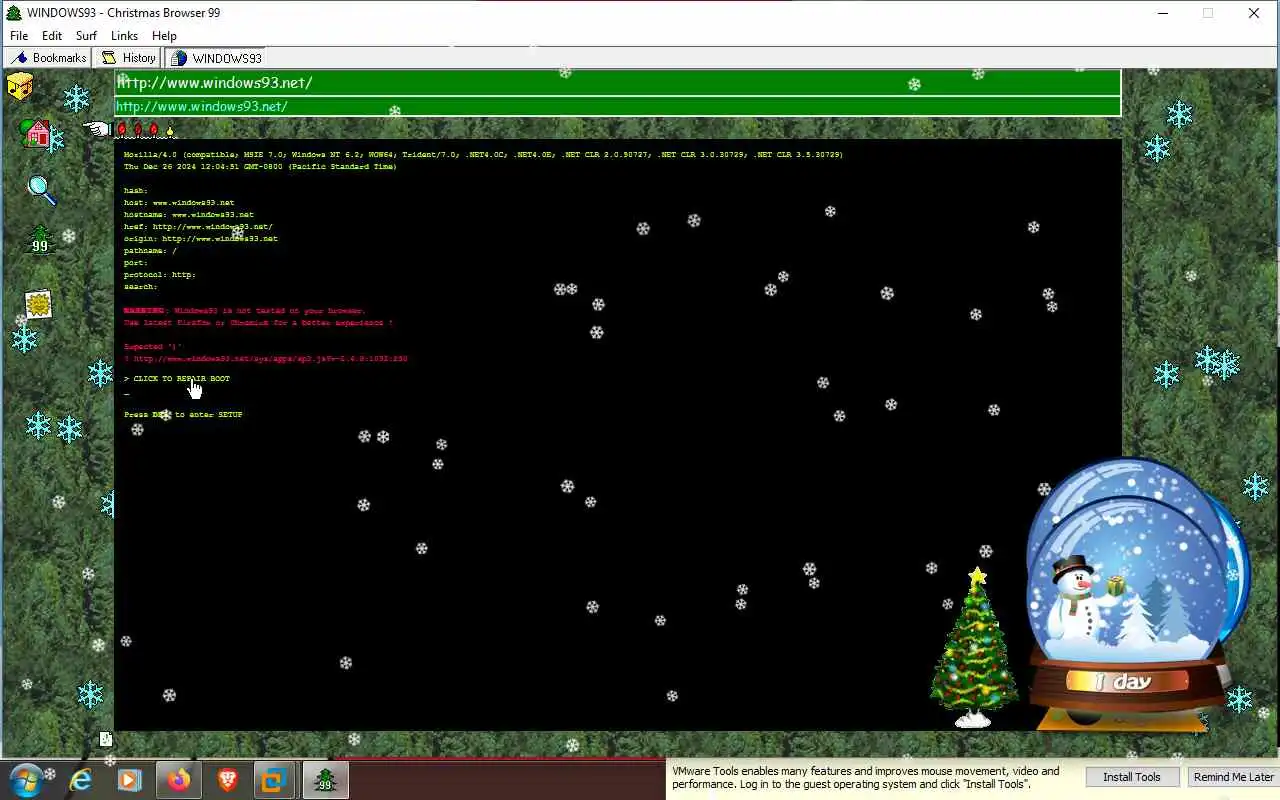Click the 99 Christmas tree sidebar icon
The width and height of the screenshot is (1280, 800).
40,241
